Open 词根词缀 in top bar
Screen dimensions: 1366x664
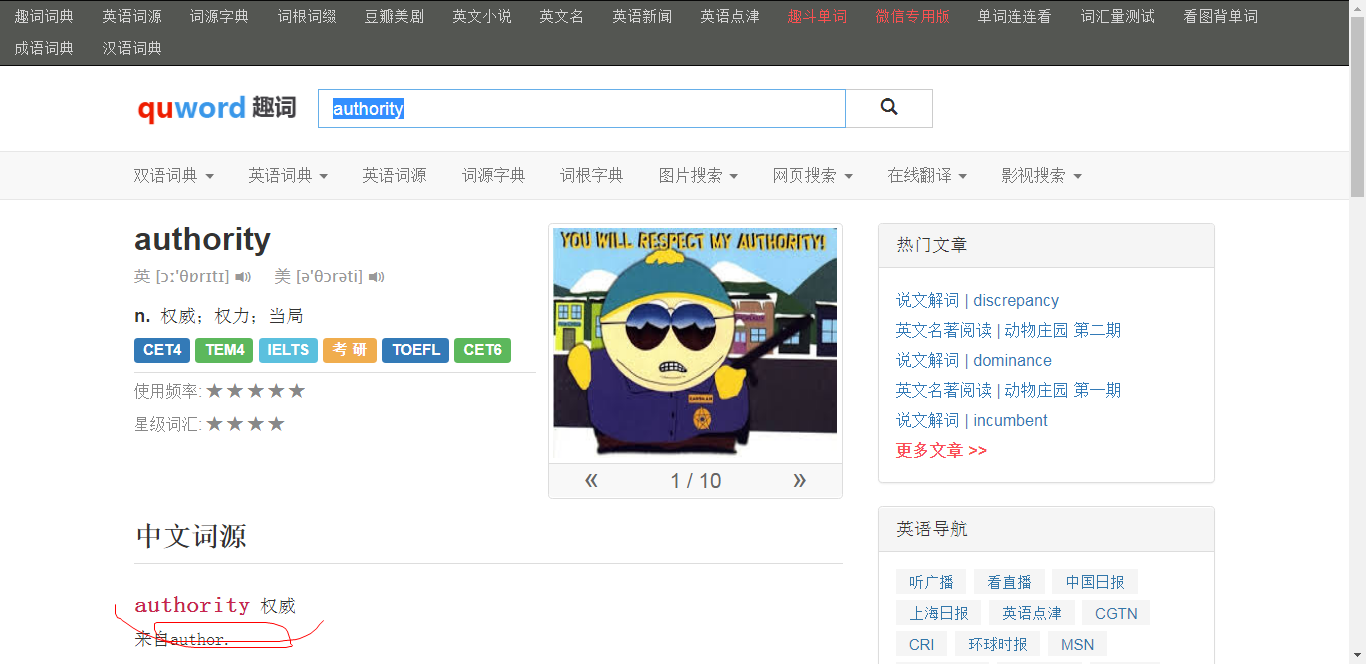307,16
